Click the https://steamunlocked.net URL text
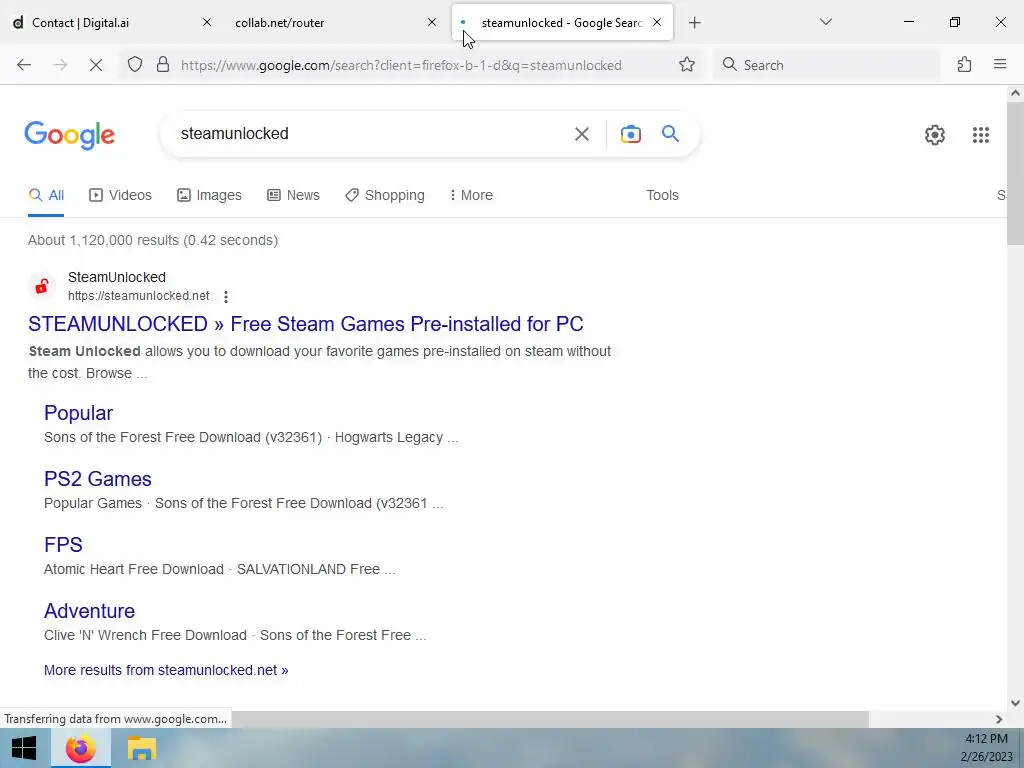 click(x=138, y=296)
